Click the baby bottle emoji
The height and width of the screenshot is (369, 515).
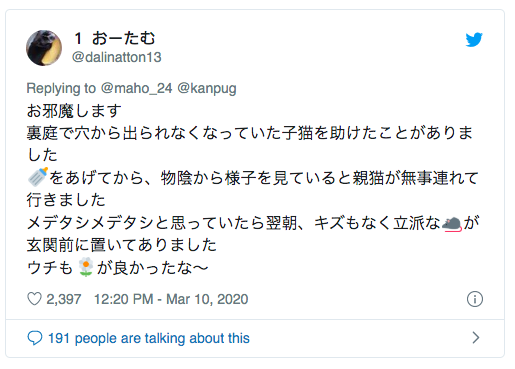37,177
